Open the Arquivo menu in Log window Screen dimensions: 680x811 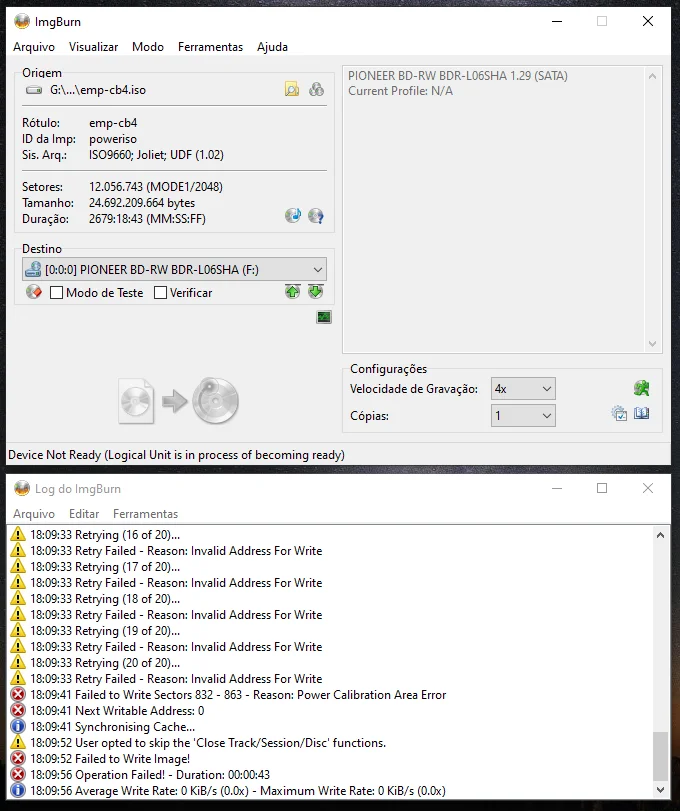pos(34,514)
